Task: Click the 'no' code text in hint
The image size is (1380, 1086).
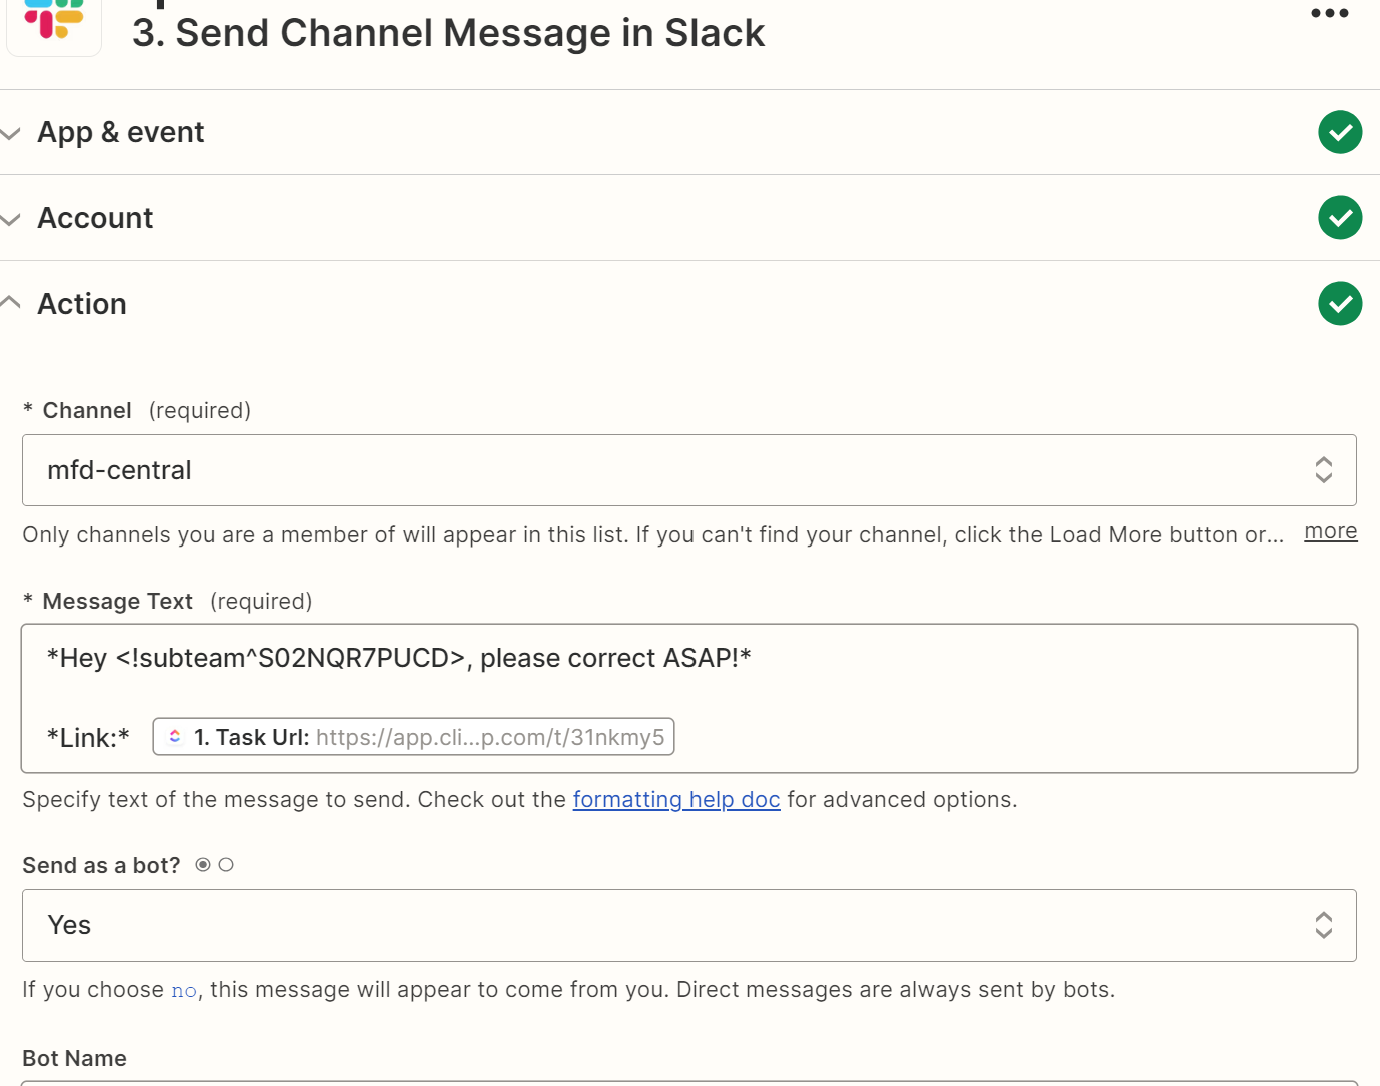Action: click(184, 991)
